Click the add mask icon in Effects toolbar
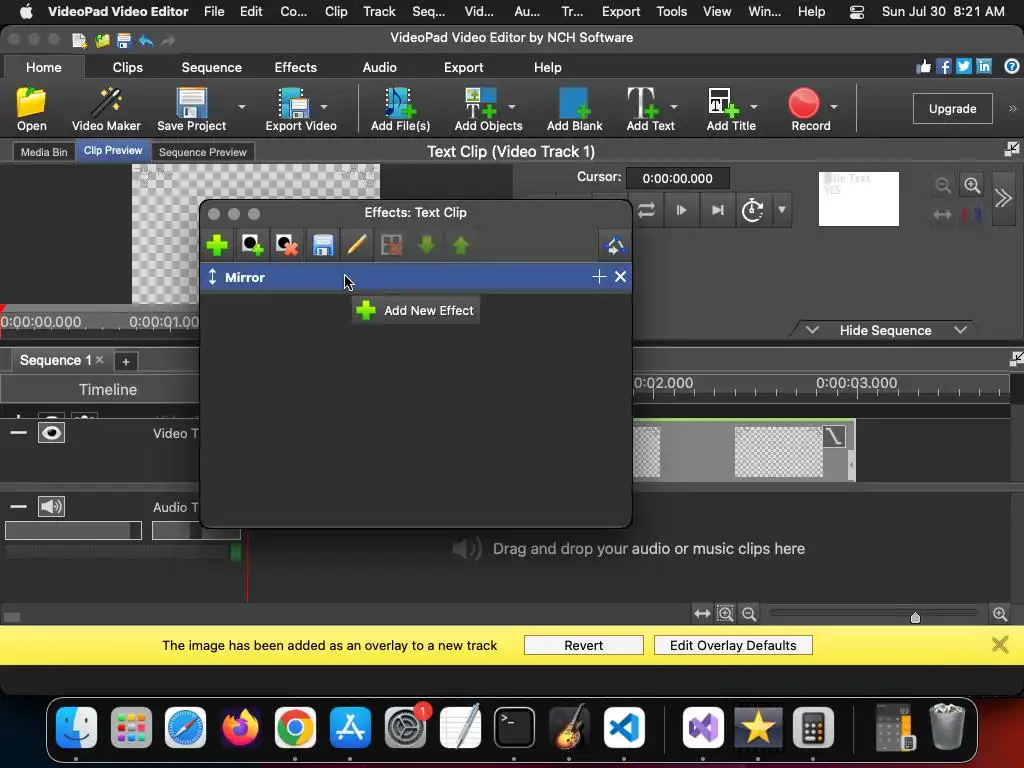The height and width of the screenshot is (768, 1024). coord(252,246)
